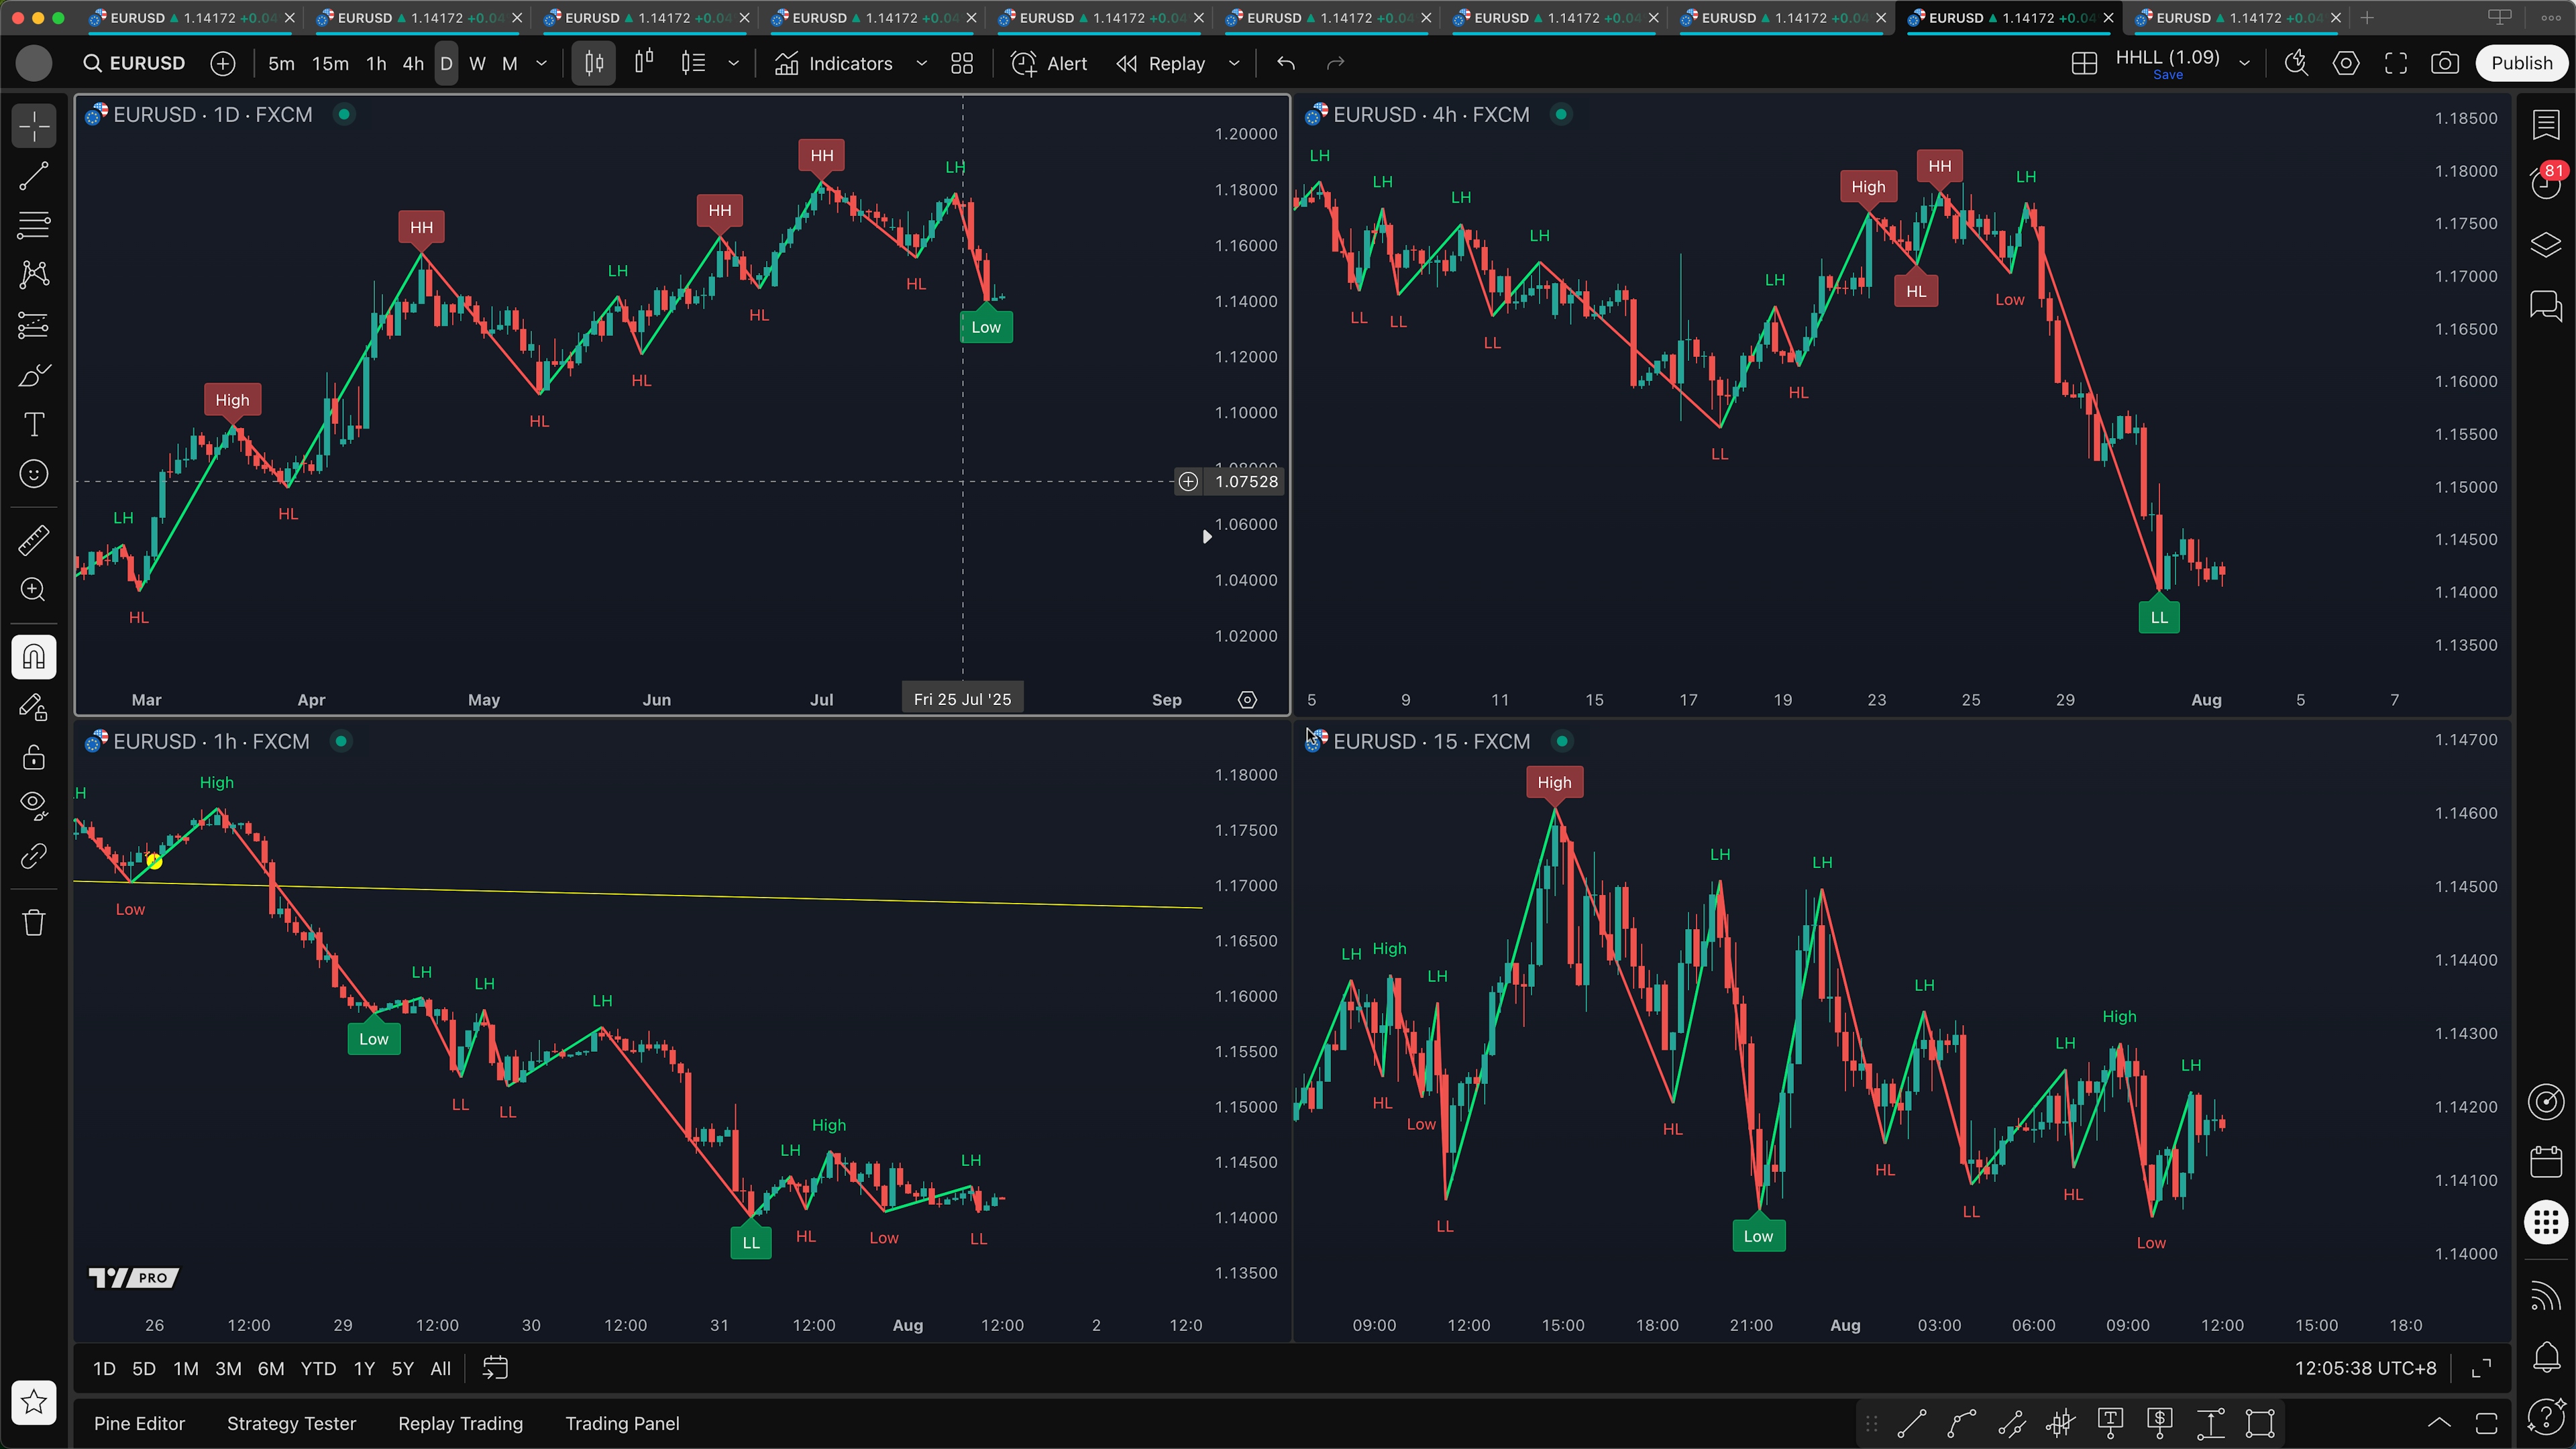
Task: Remove drawings with trash icon
Action: (34, 922)
